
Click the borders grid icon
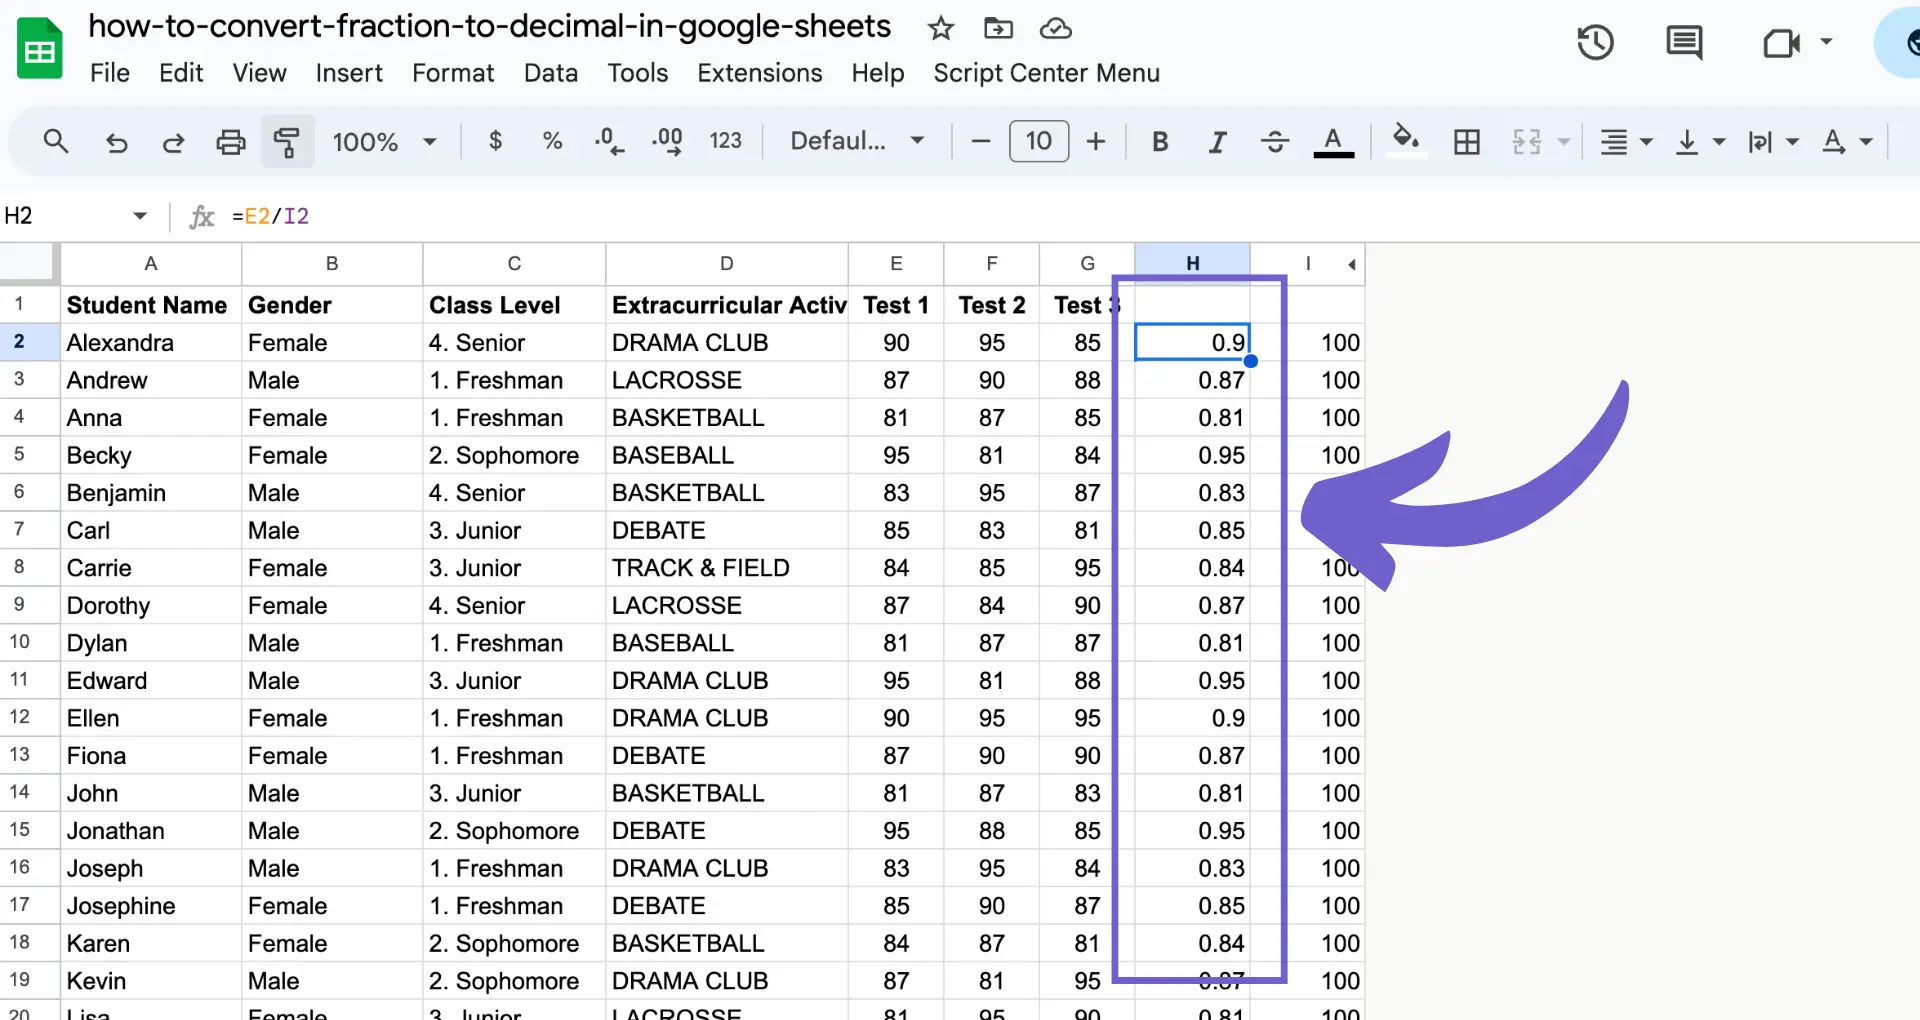click(x=1467, y=142)
